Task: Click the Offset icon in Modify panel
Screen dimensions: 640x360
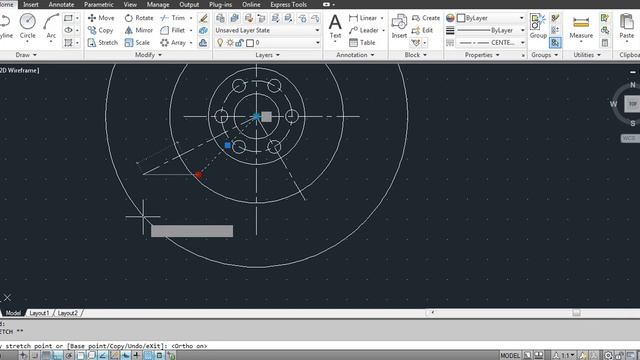Action: [203, 42]
